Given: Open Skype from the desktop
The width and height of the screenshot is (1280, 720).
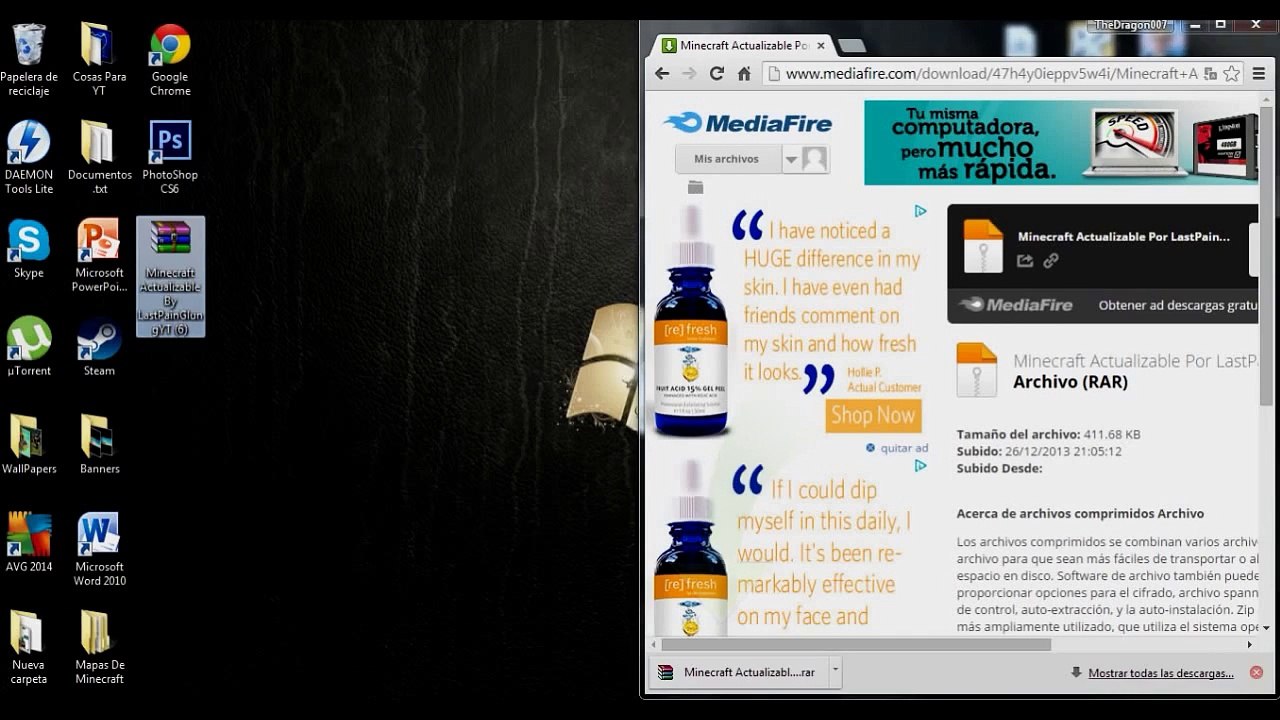Looking at the screenshot, I should 29,249.
